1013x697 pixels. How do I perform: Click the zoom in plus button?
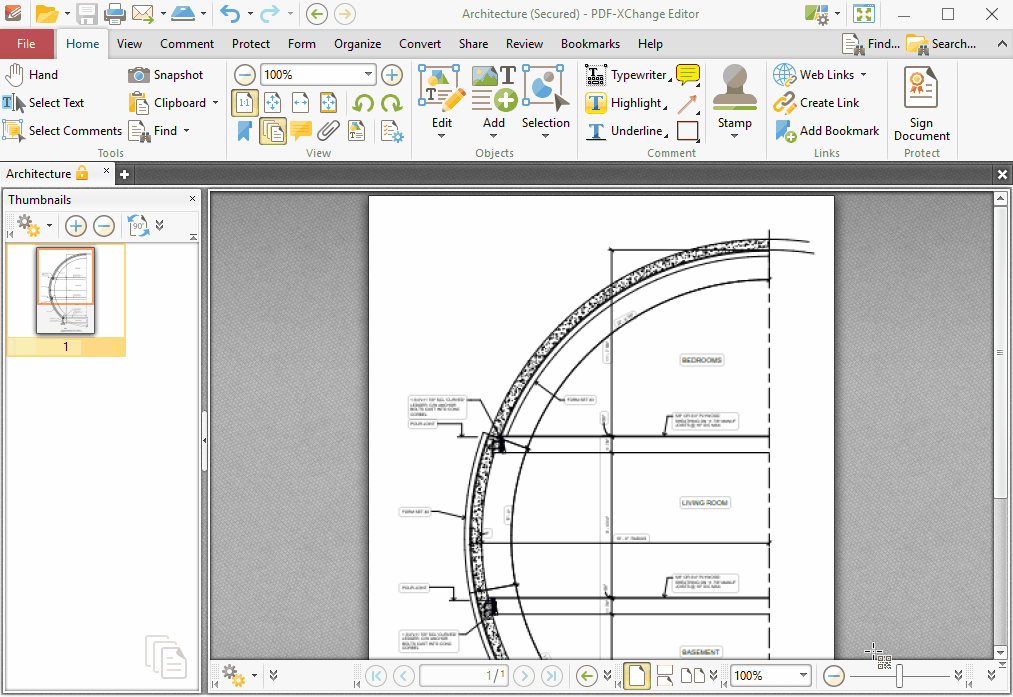click(392, 75)
